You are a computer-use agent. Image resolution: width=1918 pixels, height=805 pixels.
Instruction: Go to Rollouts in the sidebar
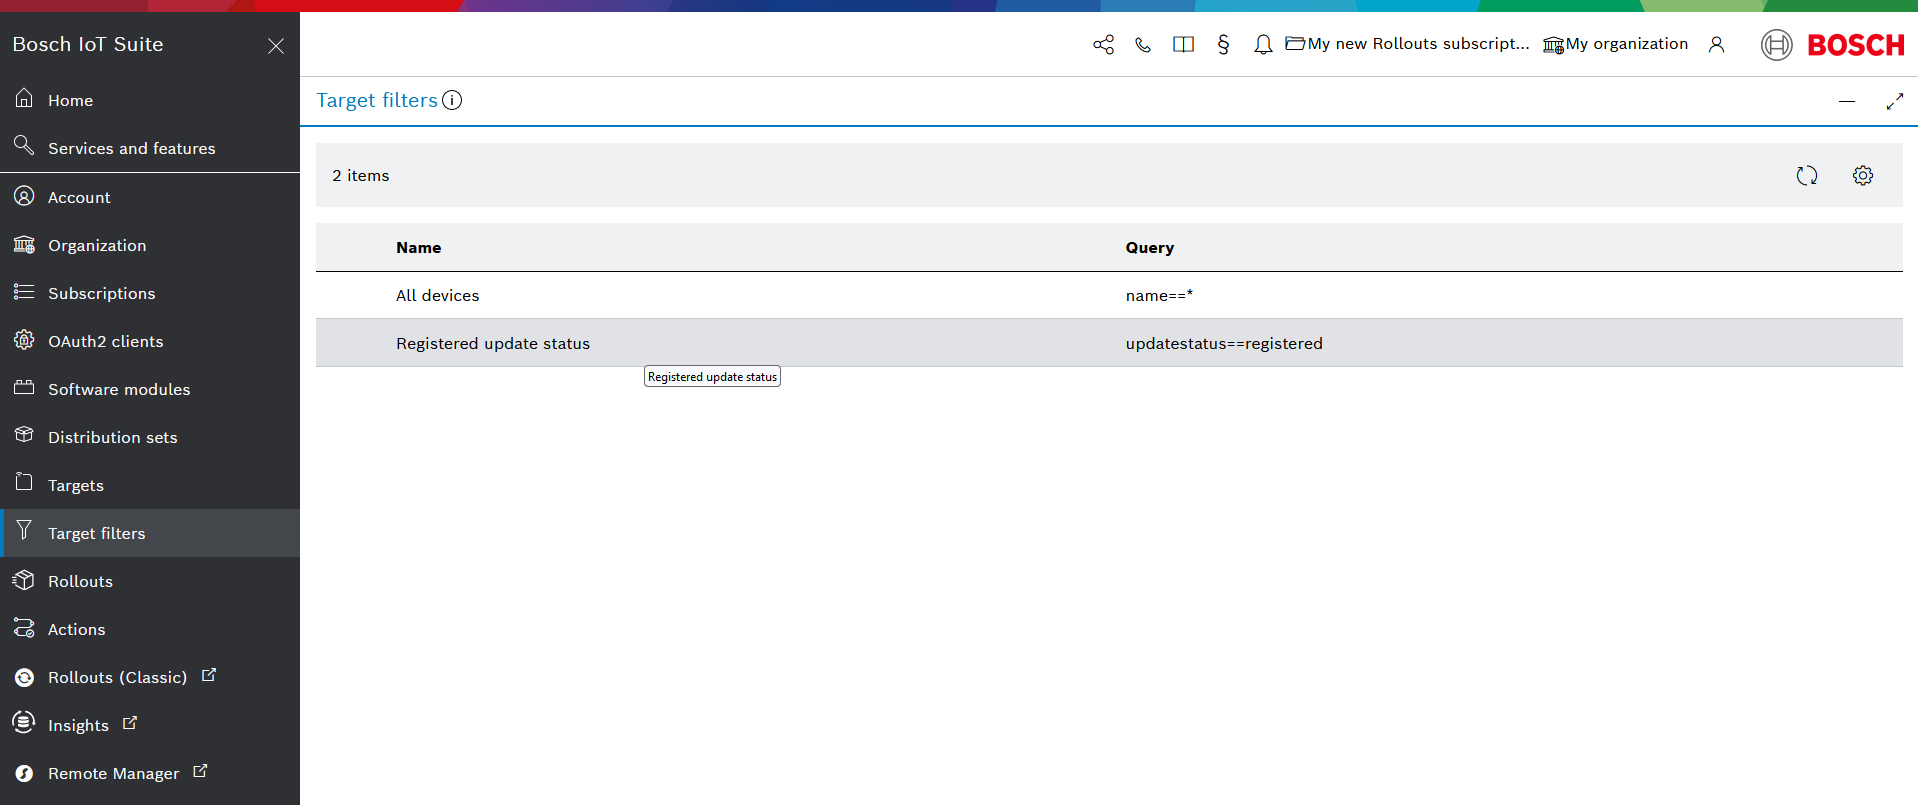80,581
